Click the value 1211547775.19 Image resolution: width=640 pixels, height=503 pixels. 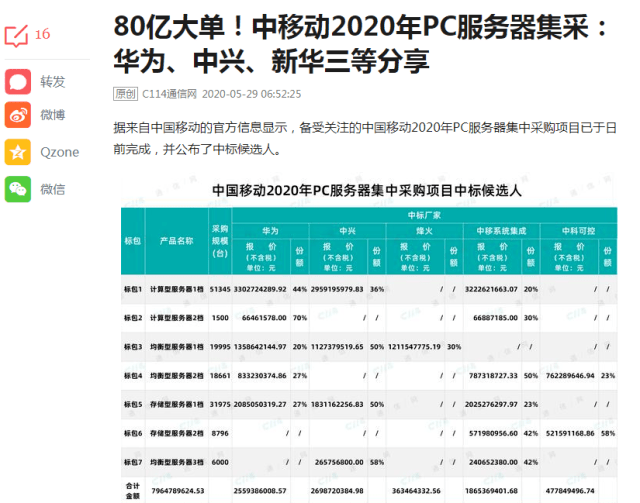(414, 347)
